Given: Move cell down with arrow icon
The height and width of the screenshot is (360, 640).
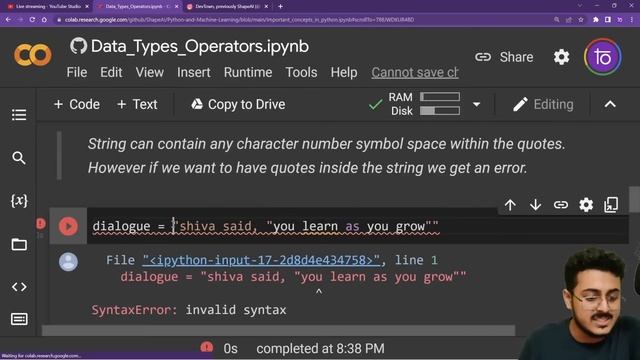Looking at the screenshot, I should coord(535,204).
